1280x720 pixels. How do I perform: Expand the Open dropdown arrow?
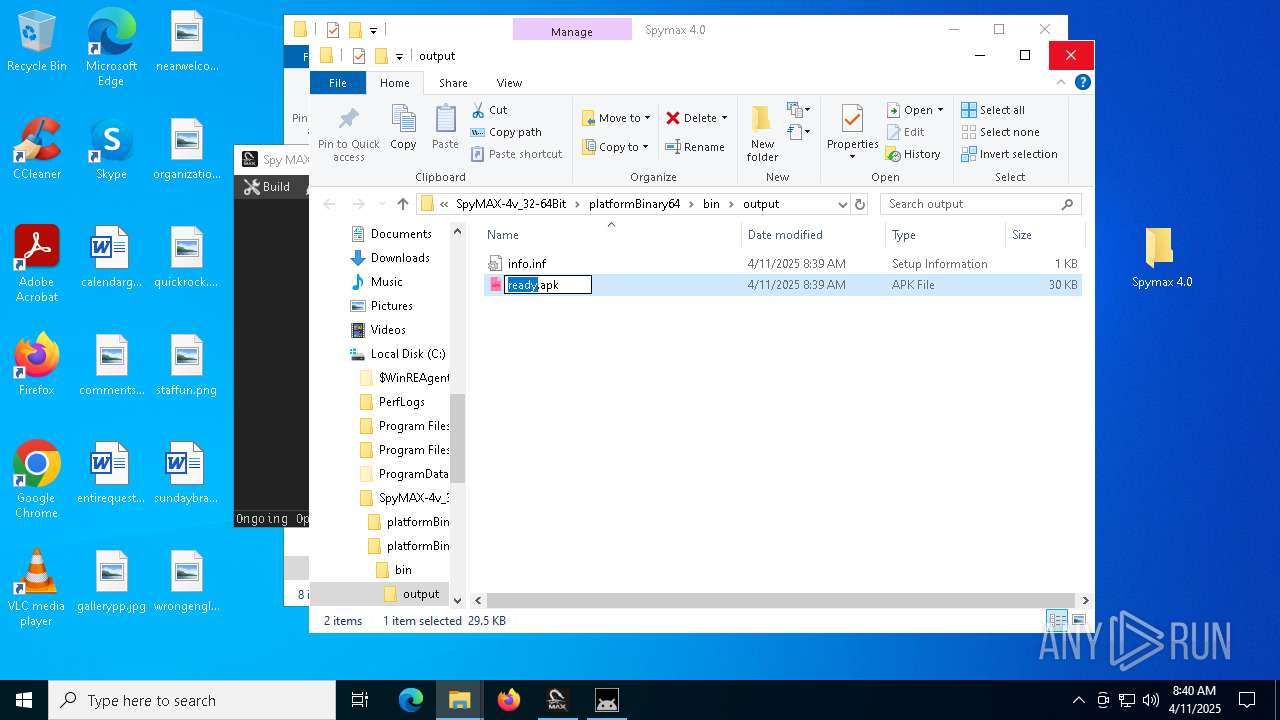(x=940, y=110)
